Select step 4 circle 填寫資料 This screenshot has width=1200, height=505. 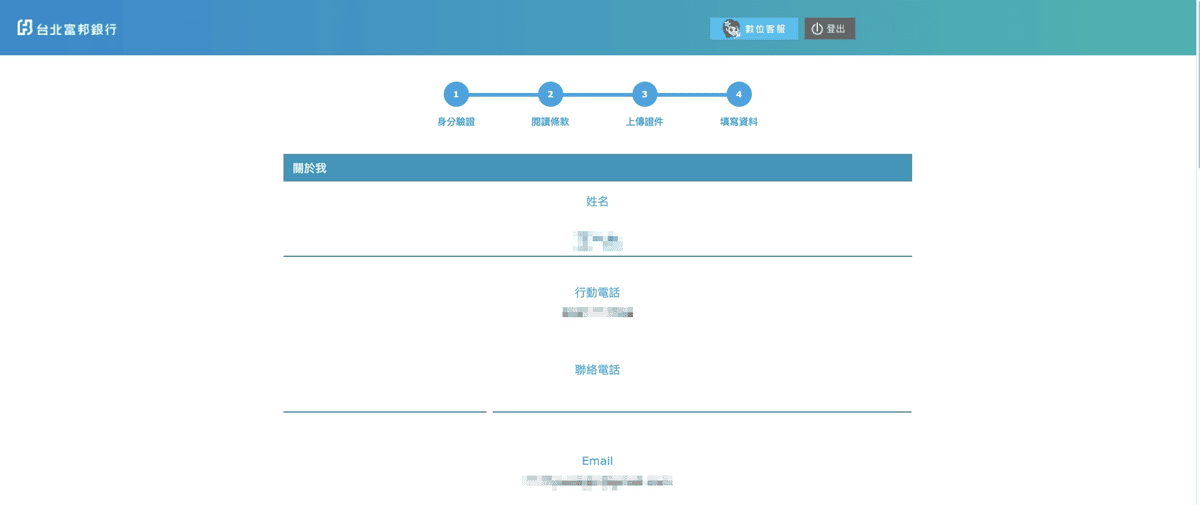739,94
